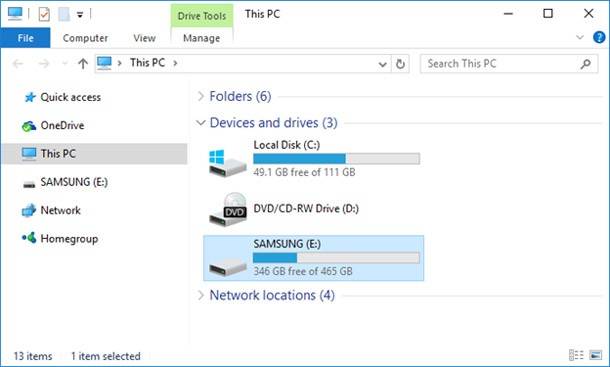The height and width of the screenshot is (367, 610).
Task: Collapse the ribbon with the chevron
Action: pyautogui.click(x=580, y=37)
